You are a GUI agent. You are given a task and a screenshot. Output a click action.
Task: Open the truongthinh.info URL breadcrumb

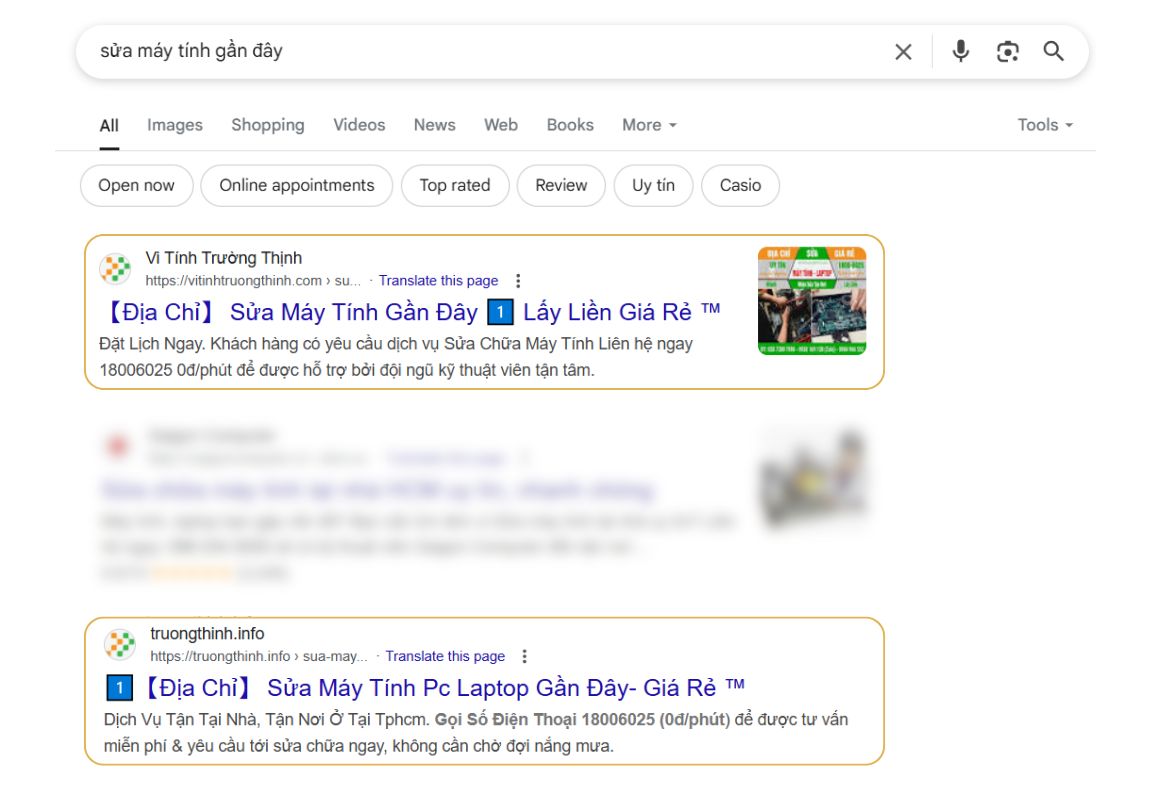click(x=259, y=656)
